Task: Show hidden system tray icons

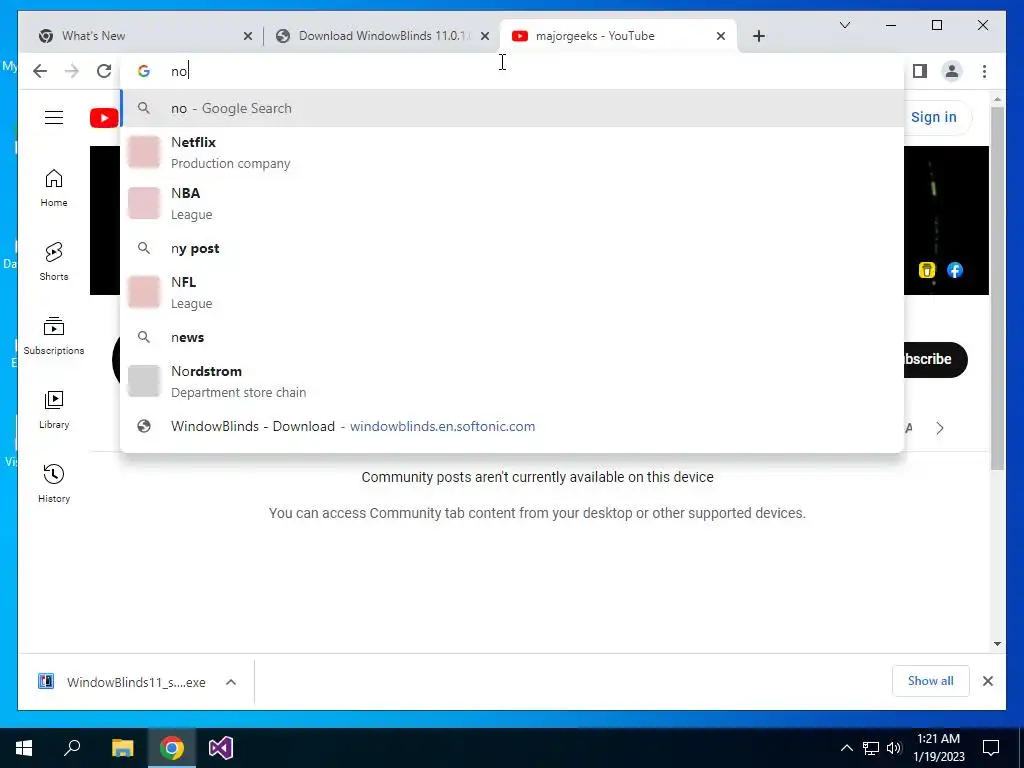Action: [x=846, y=748]
